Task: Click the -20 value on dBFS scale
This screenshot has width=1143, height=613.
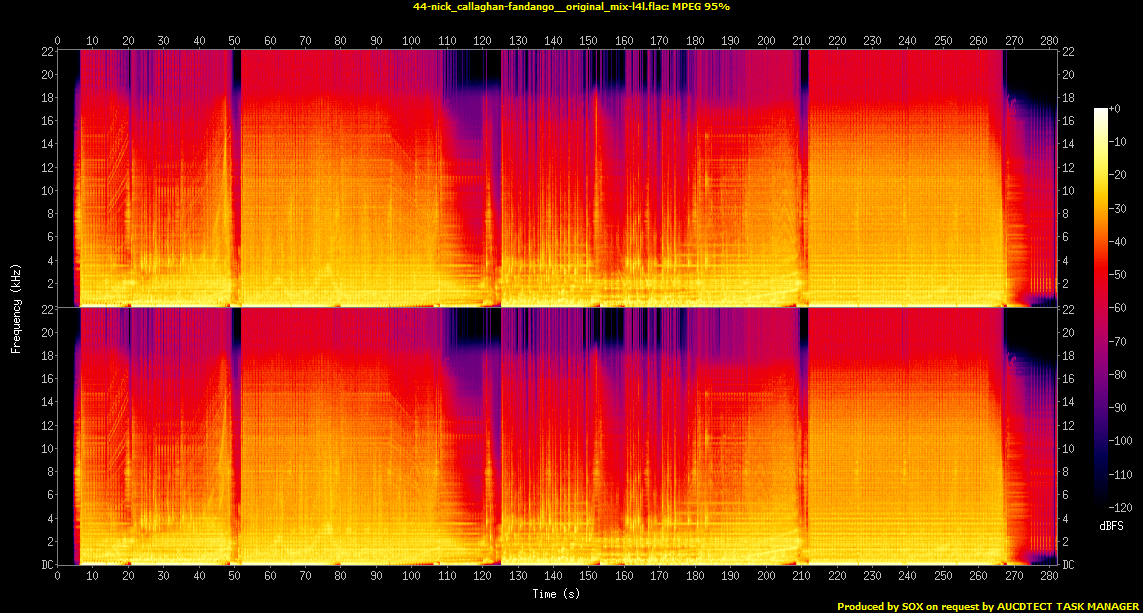Action: [1117, 175]
